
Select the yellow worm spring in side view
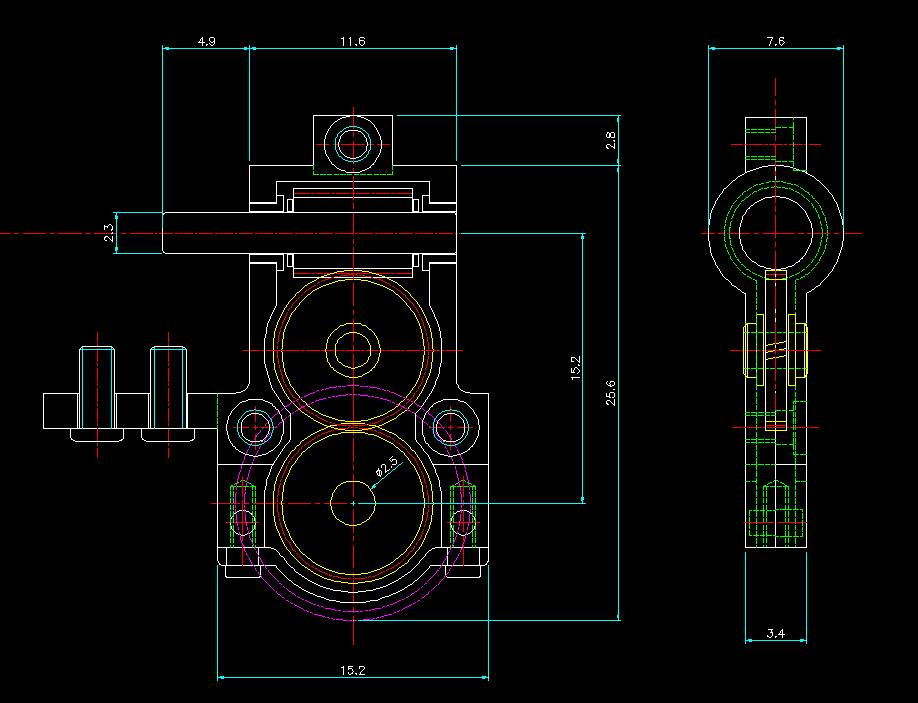point(776,348)
